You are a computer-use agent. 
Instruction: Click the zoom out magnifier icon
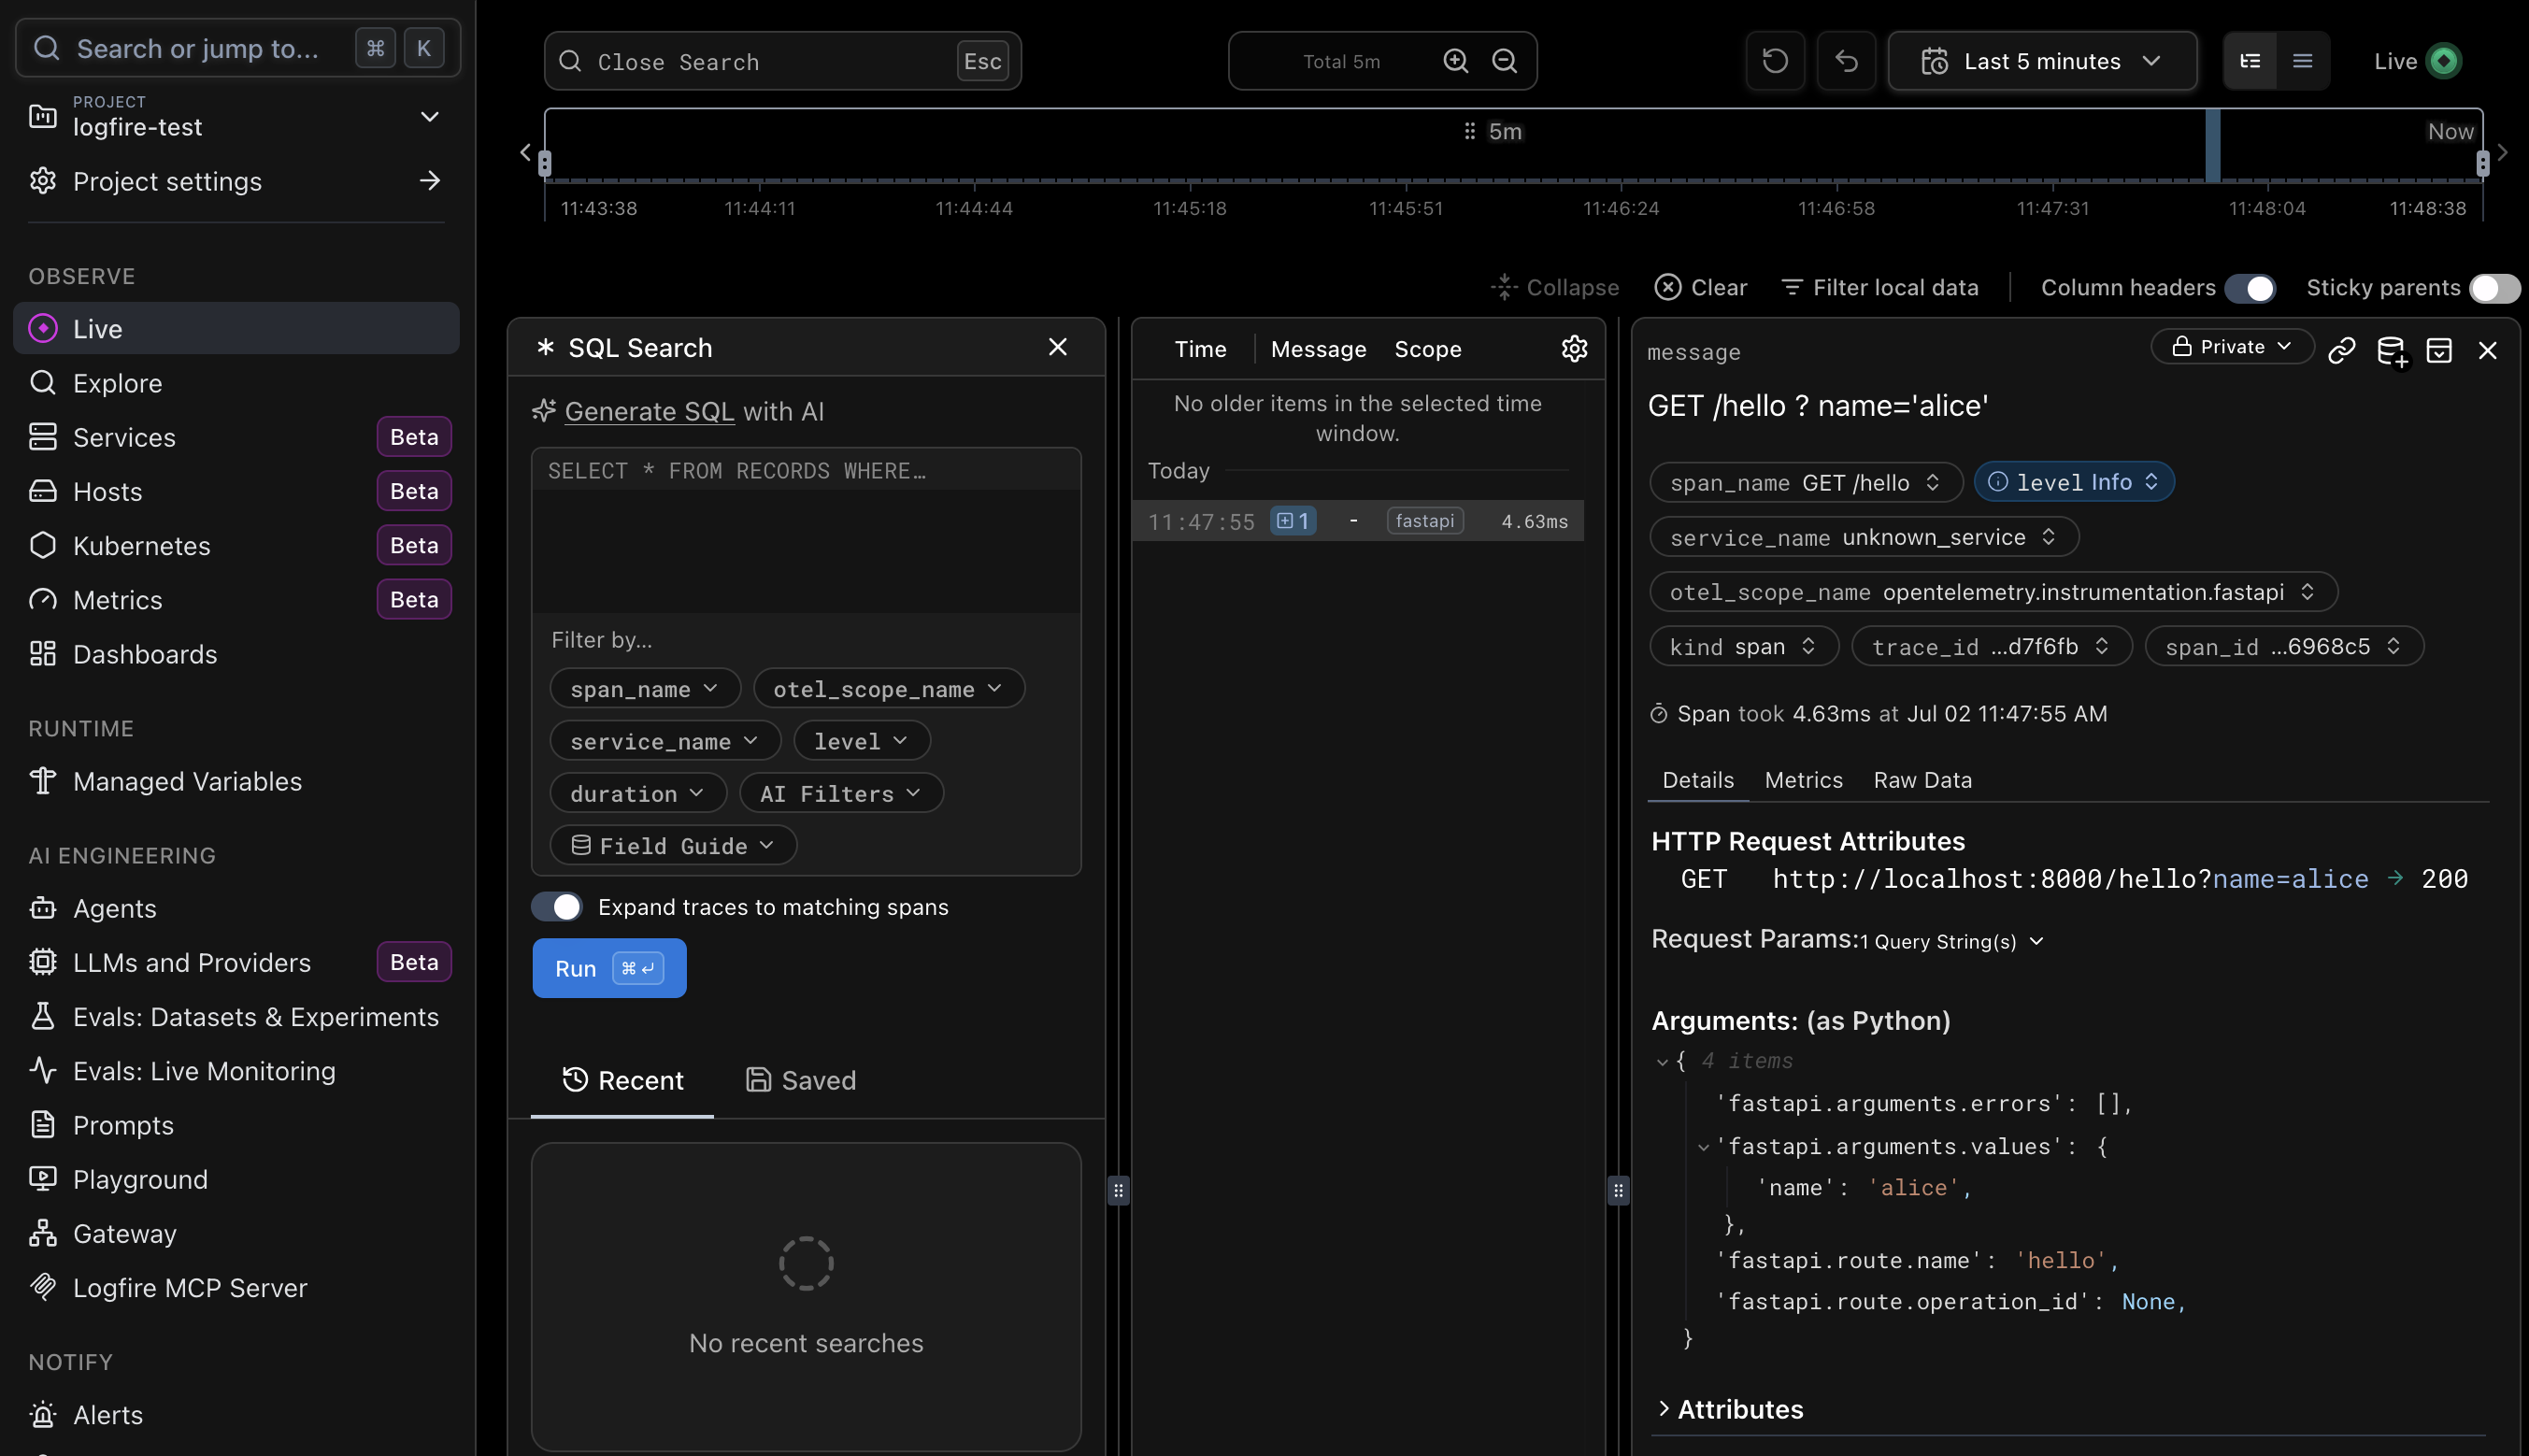tap(1505, 61)
